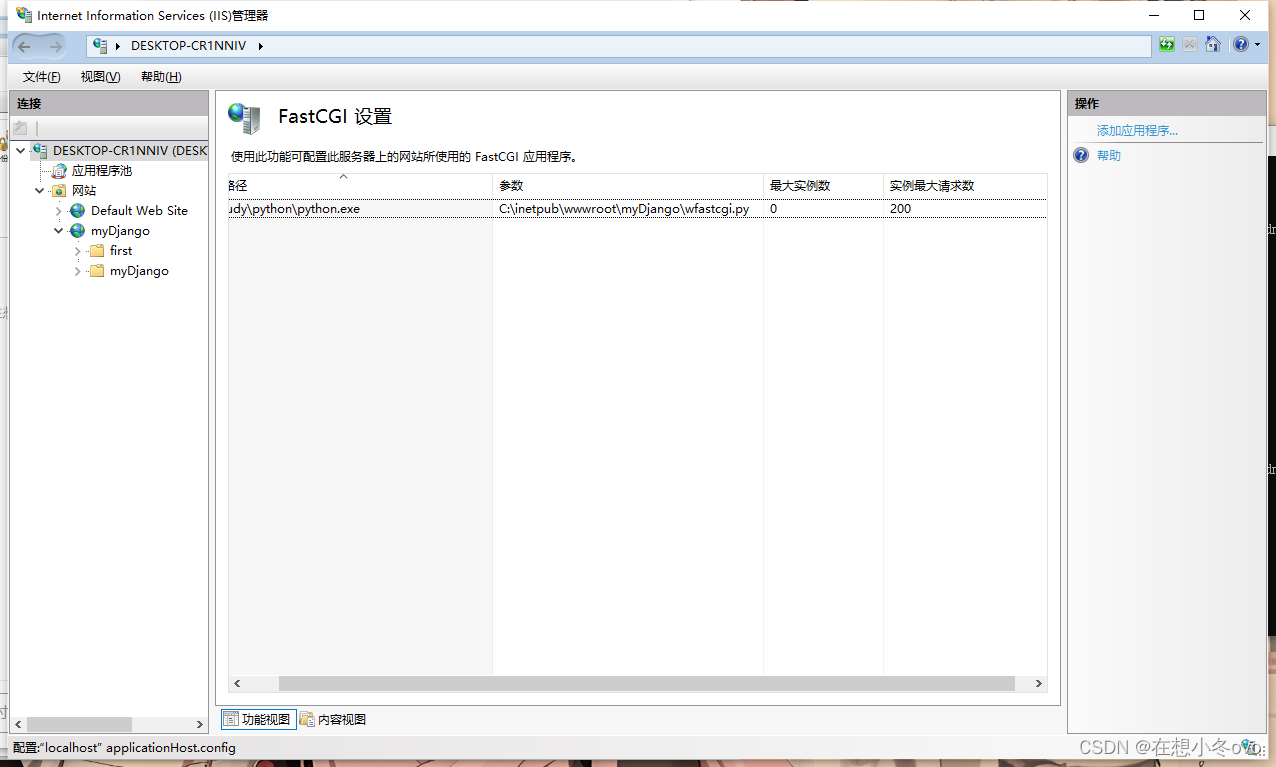
Task: Click the status bar config icon at bottom right
Action: [1251, 746]
